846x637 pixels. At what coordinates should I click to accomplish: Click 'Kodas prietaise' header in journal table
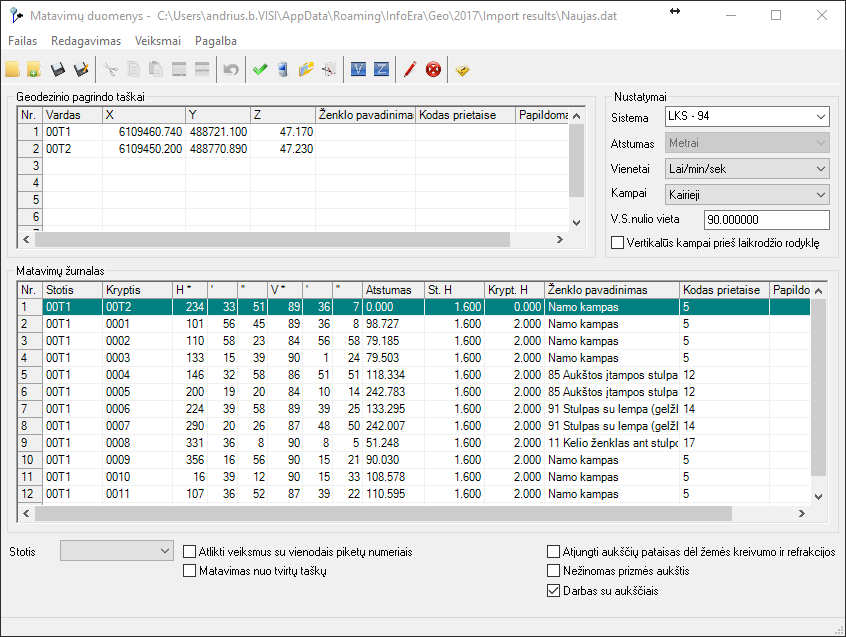coord(724,290)
